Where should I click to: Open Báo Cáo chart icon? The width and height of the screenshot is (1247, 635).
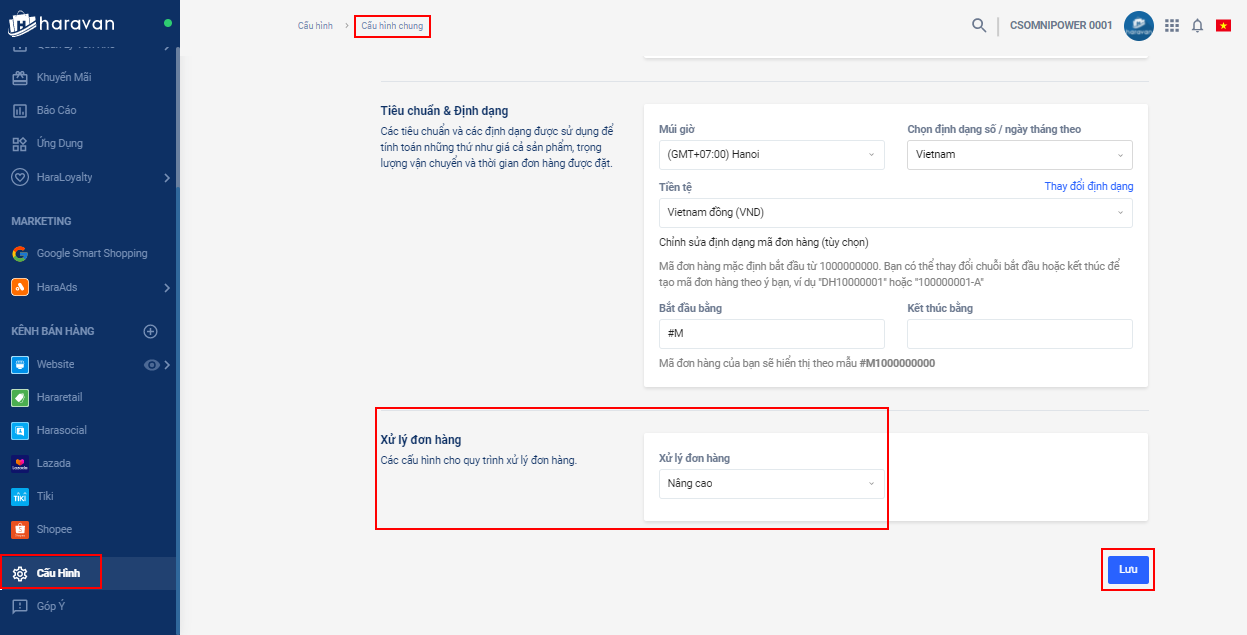(19, 110)
